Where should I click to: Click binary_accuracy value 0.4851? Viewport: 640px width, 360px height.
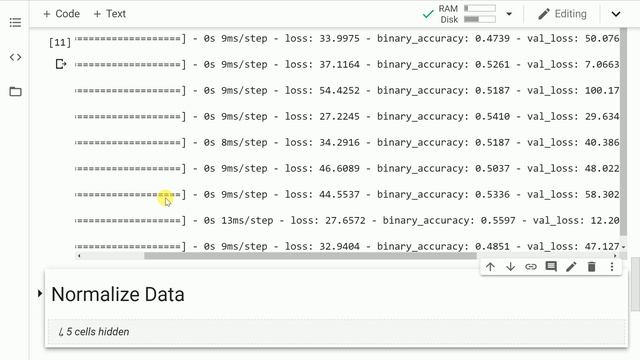click(x=492, y=247)
